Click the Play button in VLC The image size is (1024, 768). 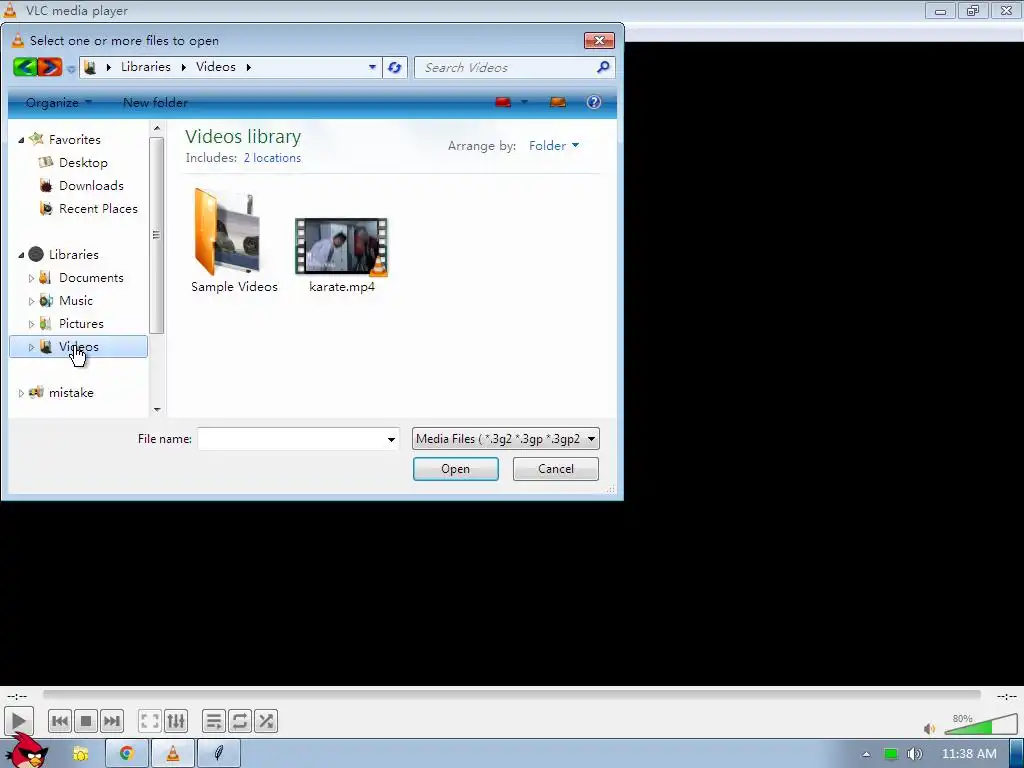click(x=18, y=721)
